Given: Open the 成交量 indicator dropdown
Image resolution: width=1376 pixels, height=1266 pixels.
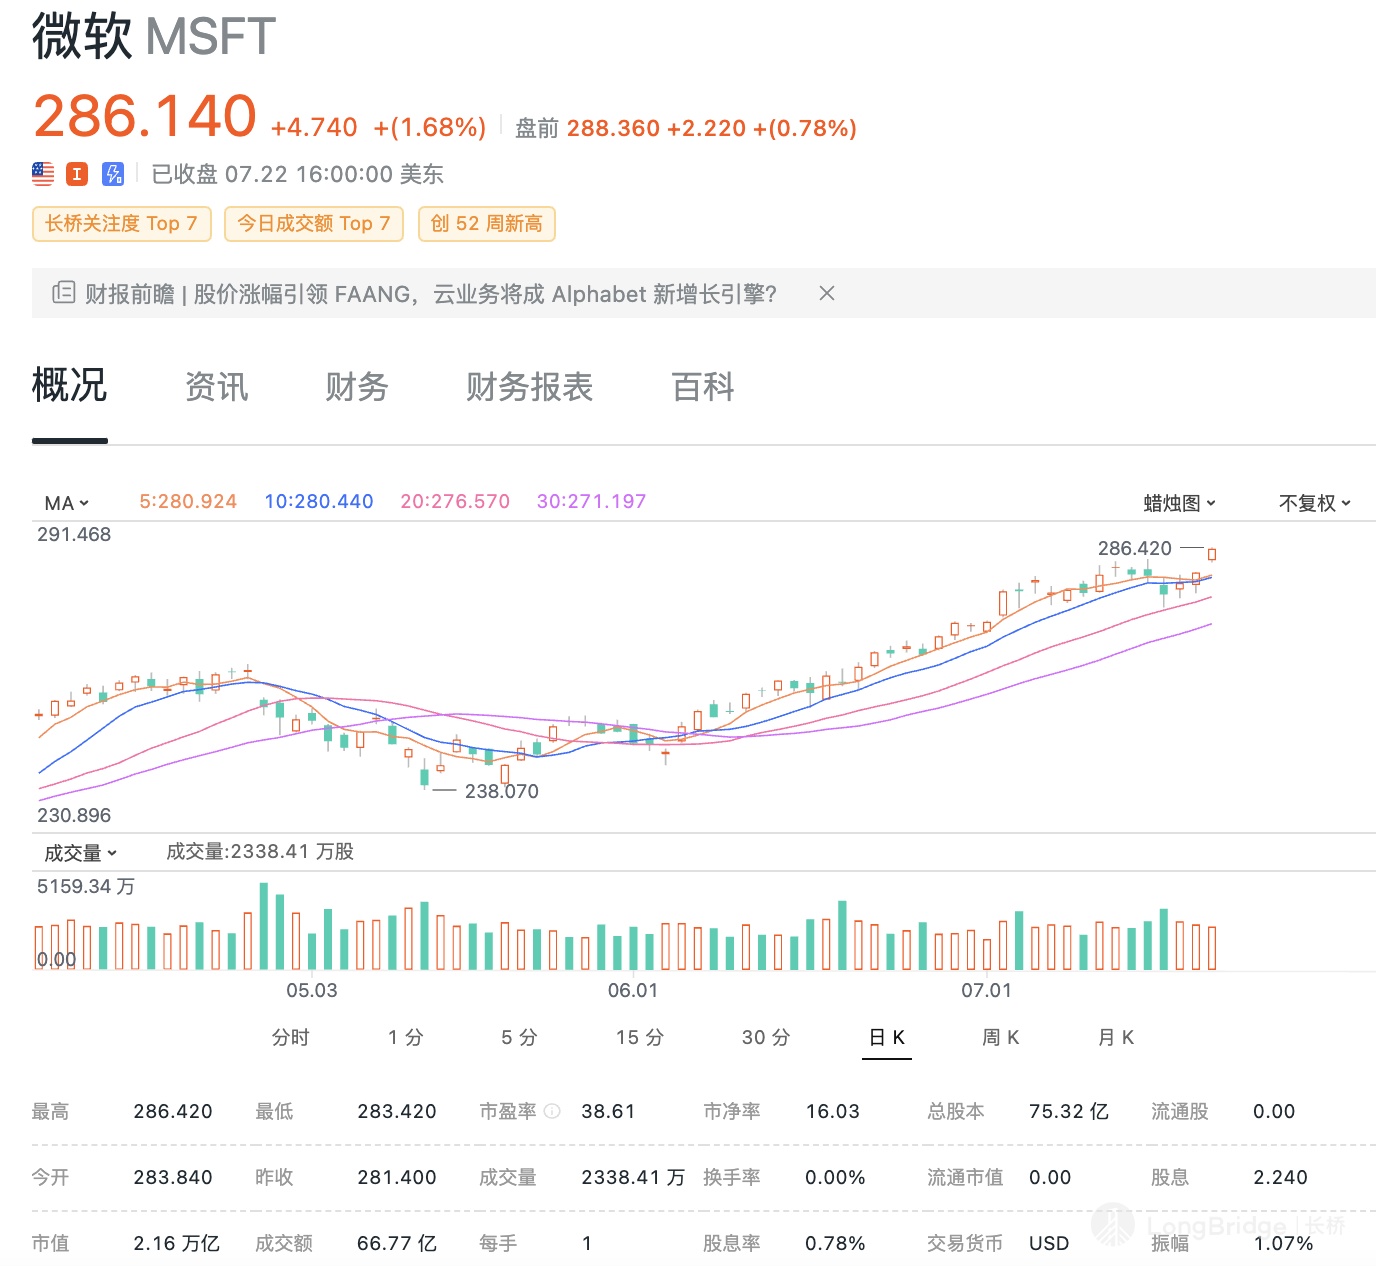Looking at the screenshot, I should (x=81, y=853).
